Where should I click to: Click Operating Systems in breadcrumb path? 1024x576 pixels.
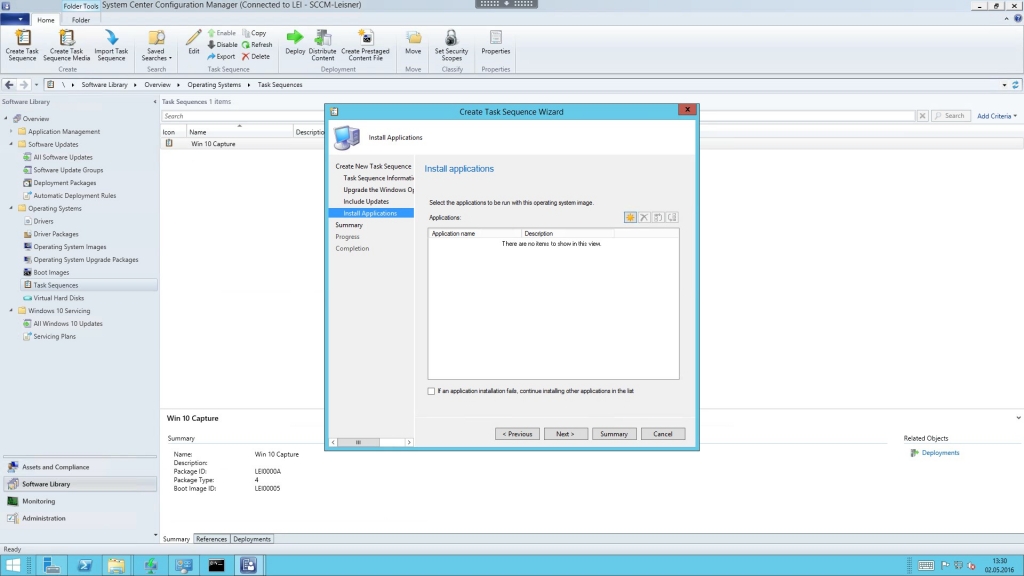214,85
